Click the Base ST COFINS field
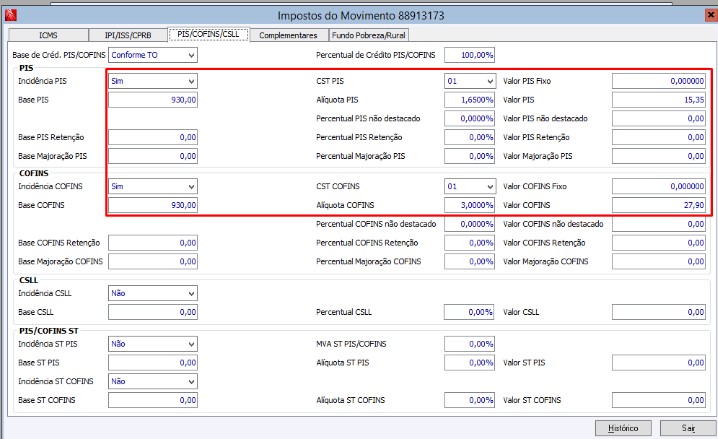 [x=153, y=400]
